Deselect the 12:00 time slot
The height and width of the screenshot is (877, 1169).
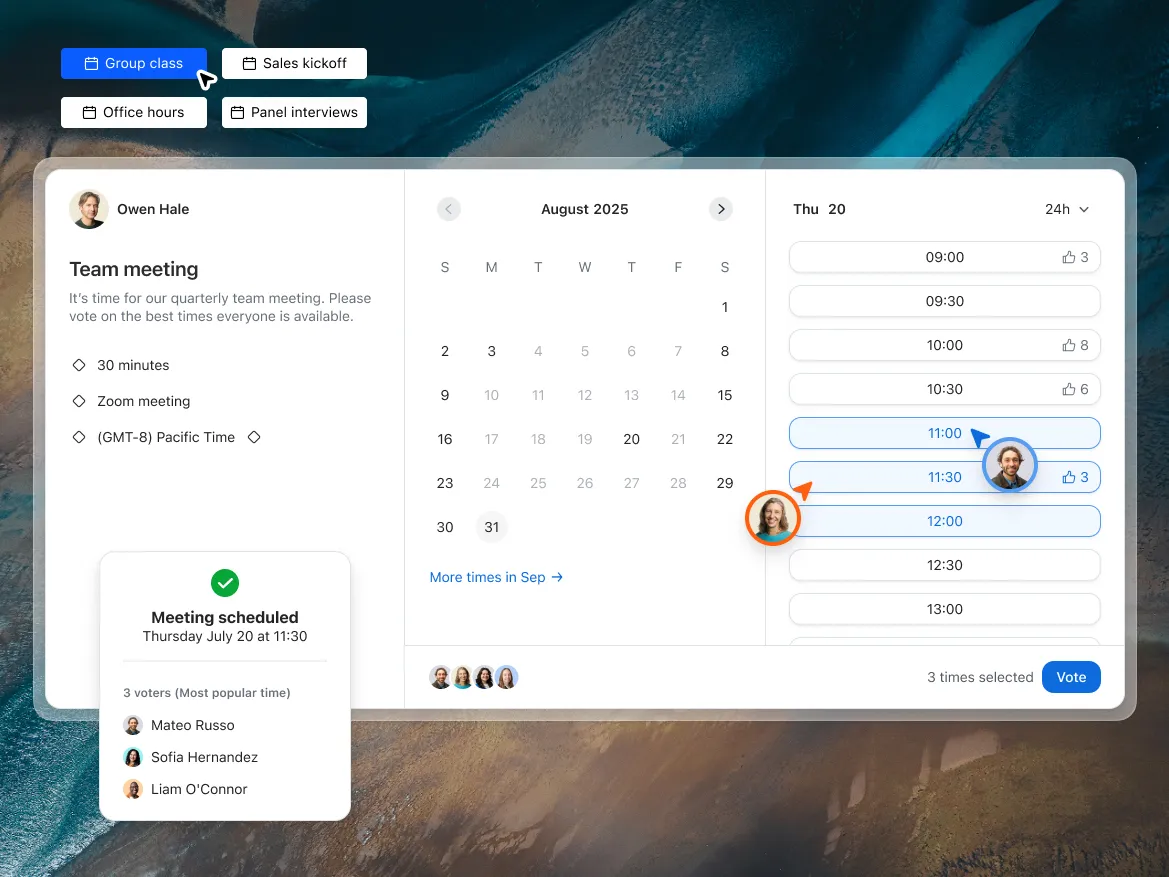[945, 521]
